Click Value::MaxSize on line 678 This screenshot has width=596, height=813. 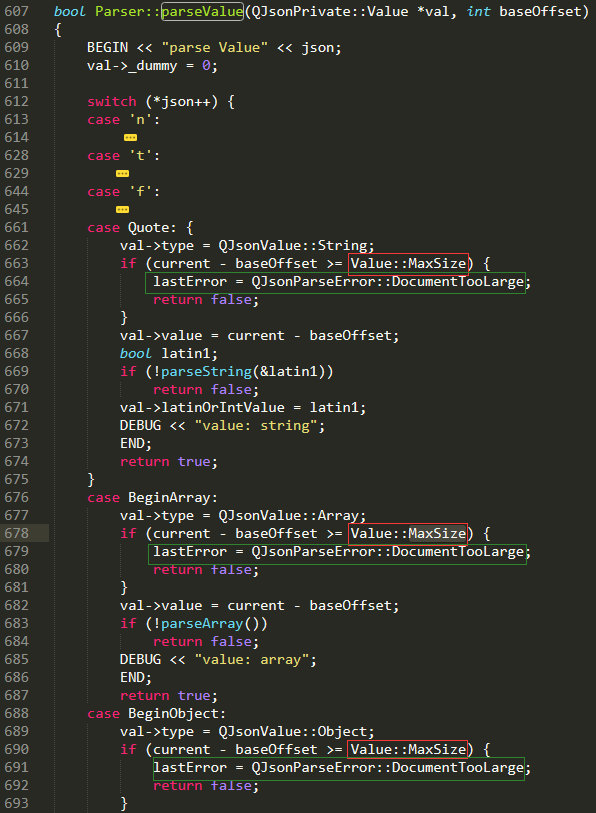pyautogui.click(x=408, y=534)
